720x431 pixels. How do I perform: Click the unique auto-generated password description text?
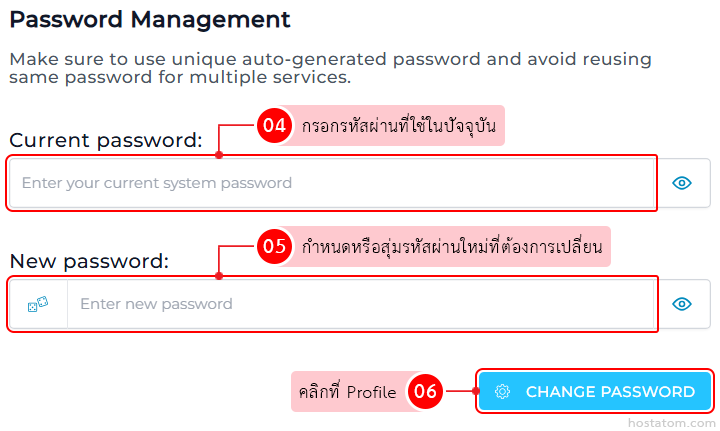click(x=330, y=68)
